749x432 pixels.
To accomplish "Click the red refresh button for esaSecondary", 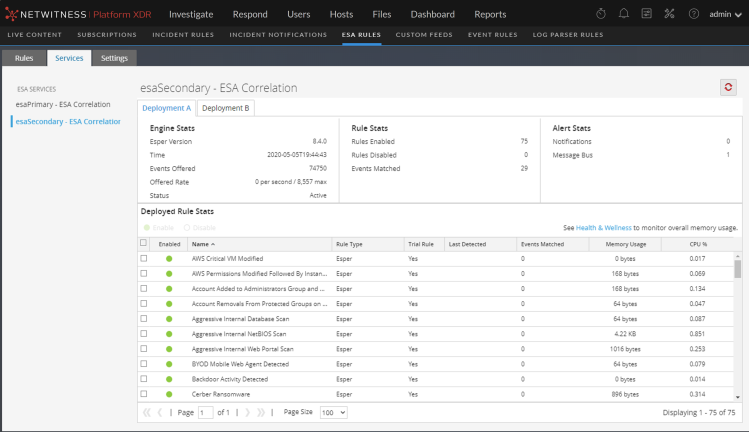I will [x=728, y=88].
